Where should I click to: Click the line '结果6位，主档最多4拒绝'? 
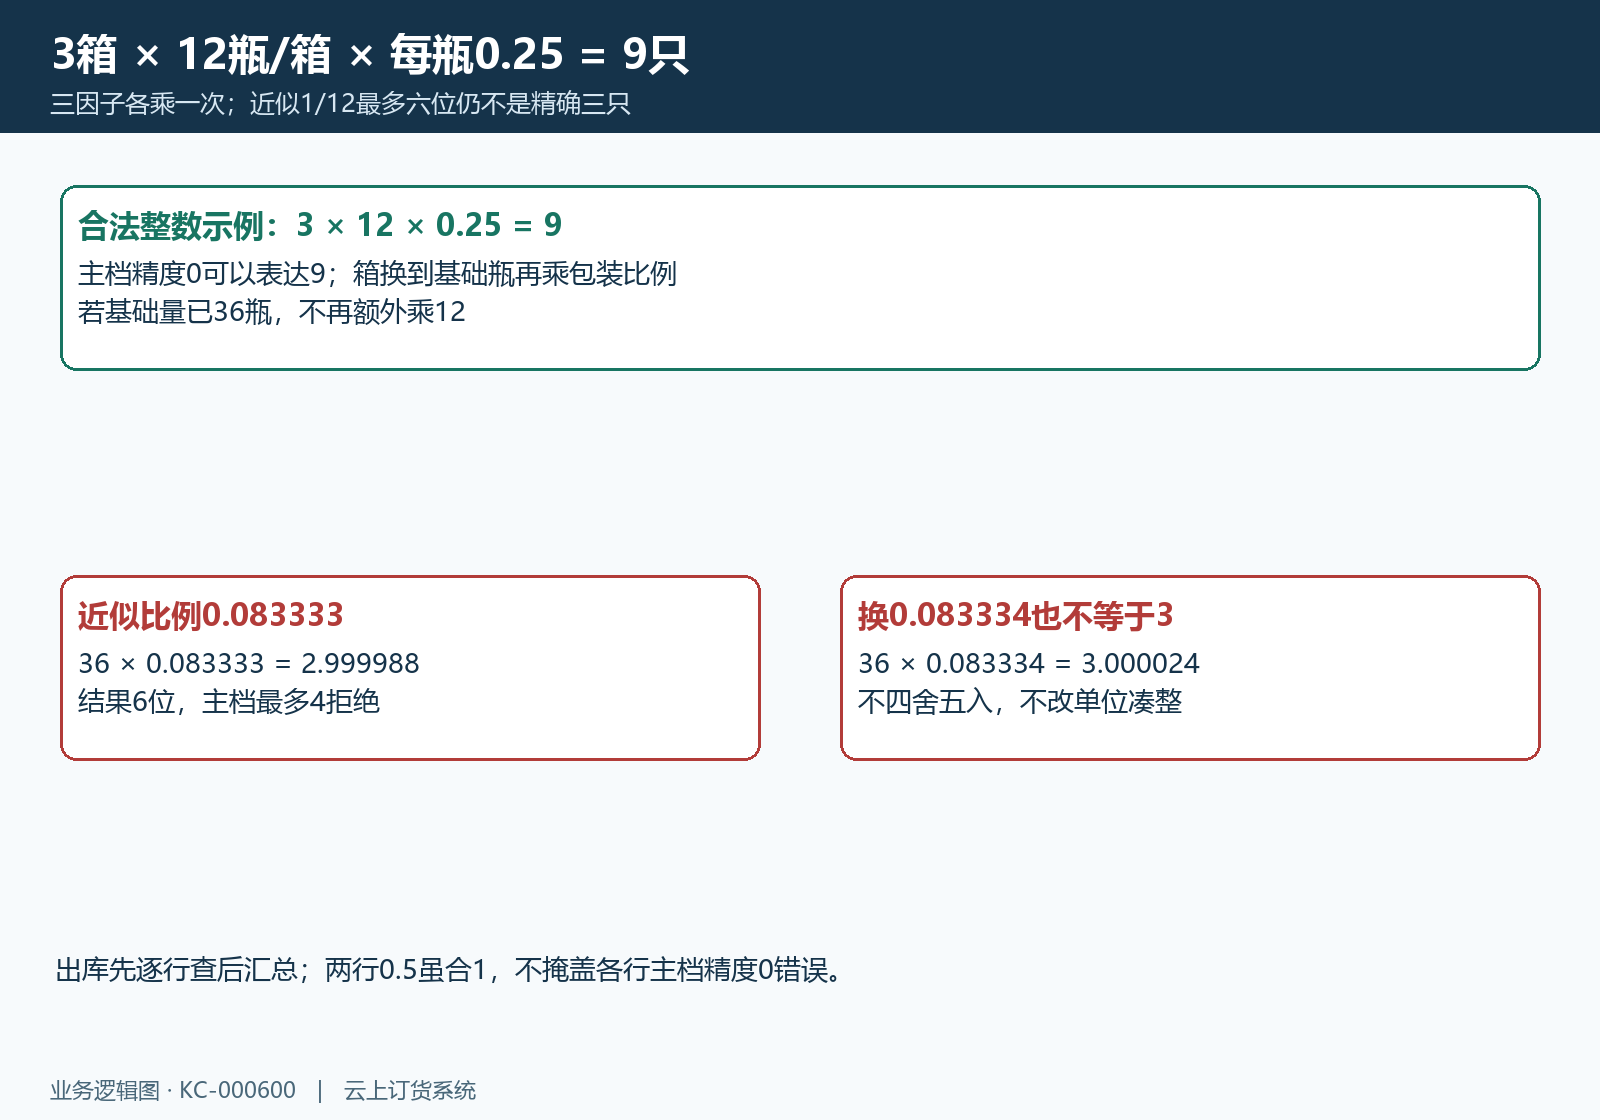tap(229, 702)
